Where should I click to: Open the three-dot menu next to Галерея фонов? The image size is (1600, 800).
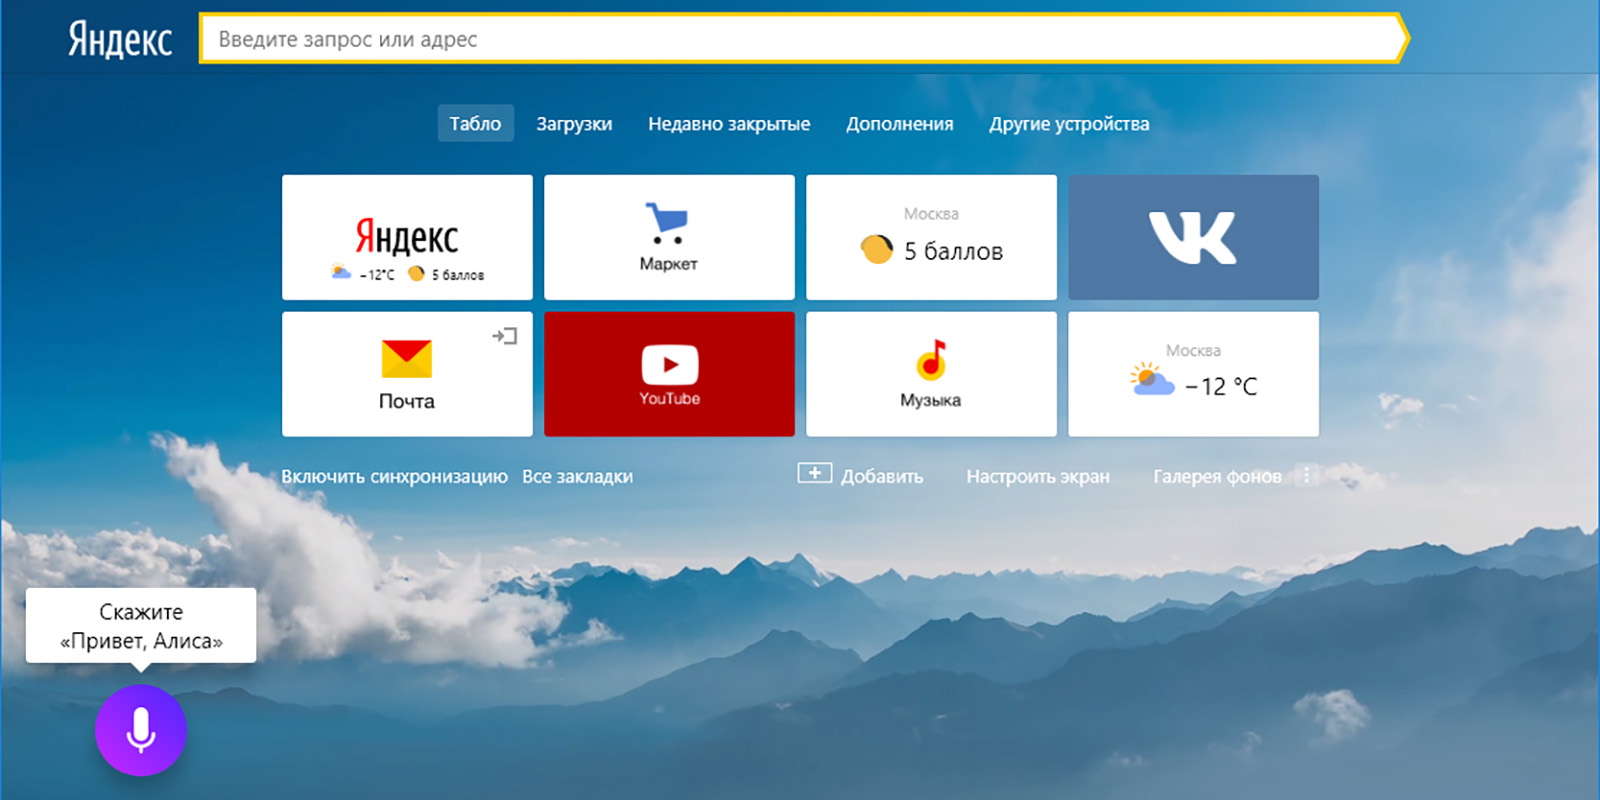coord(1306,475)
